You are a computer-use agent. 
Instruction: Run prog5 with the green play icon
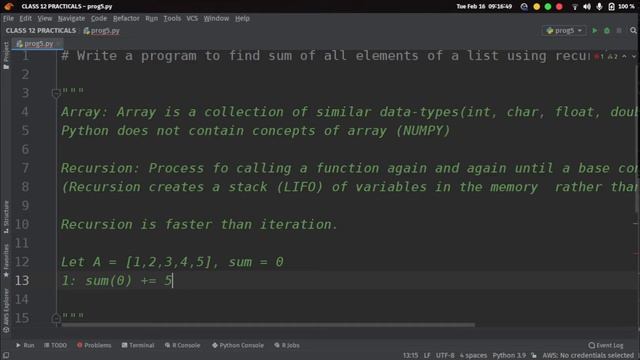[595, 31]
